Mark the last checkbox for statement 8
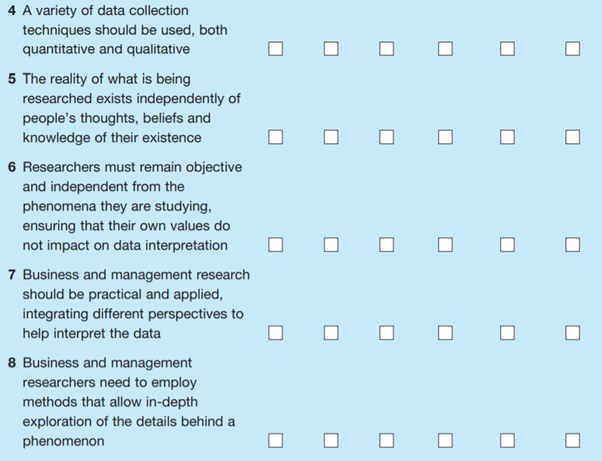The width and height of the screenshot is (602, 461). pyautogui.click(x=572, y=440)
